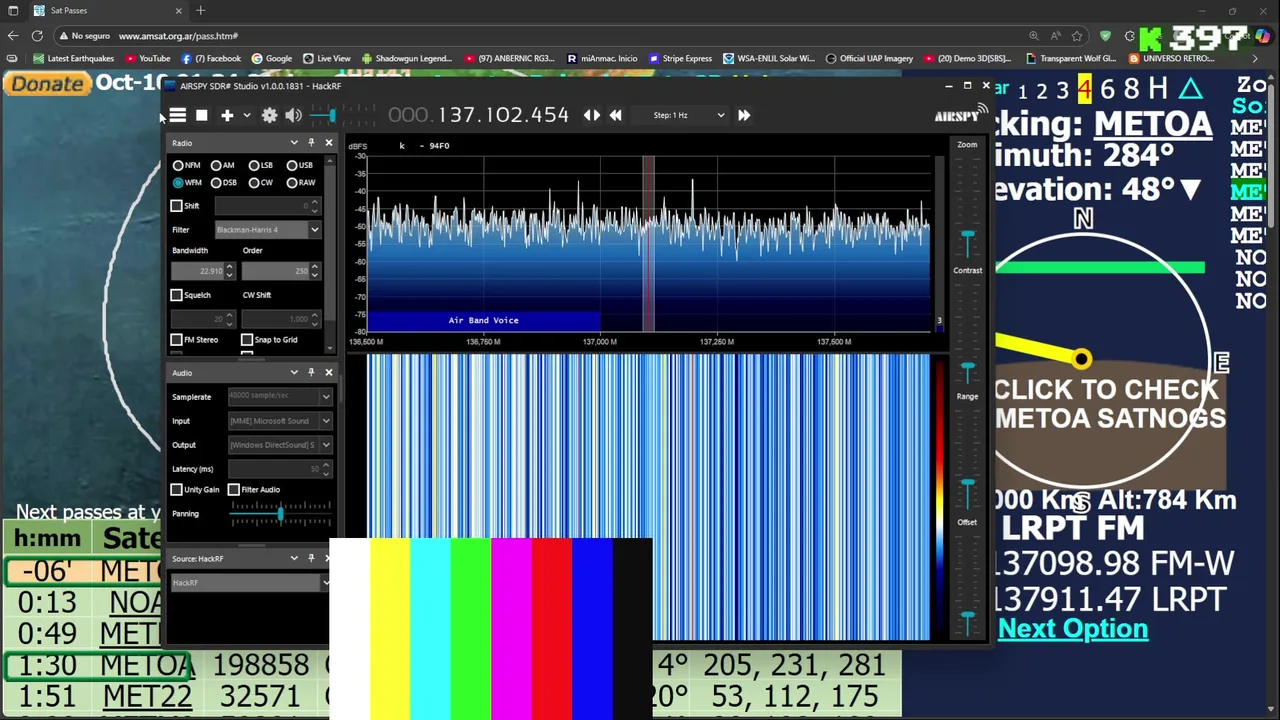The height and width of the screenshot is (720, 1280).
Task: Click the fast-forward frequency step icon
Action: pyautogui.click(x=744, y=115)
